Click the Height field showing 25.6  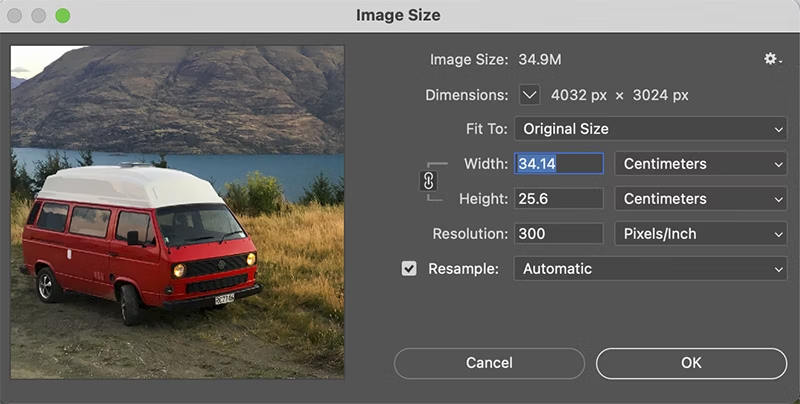pyautogui.click(x=558, y=199)
